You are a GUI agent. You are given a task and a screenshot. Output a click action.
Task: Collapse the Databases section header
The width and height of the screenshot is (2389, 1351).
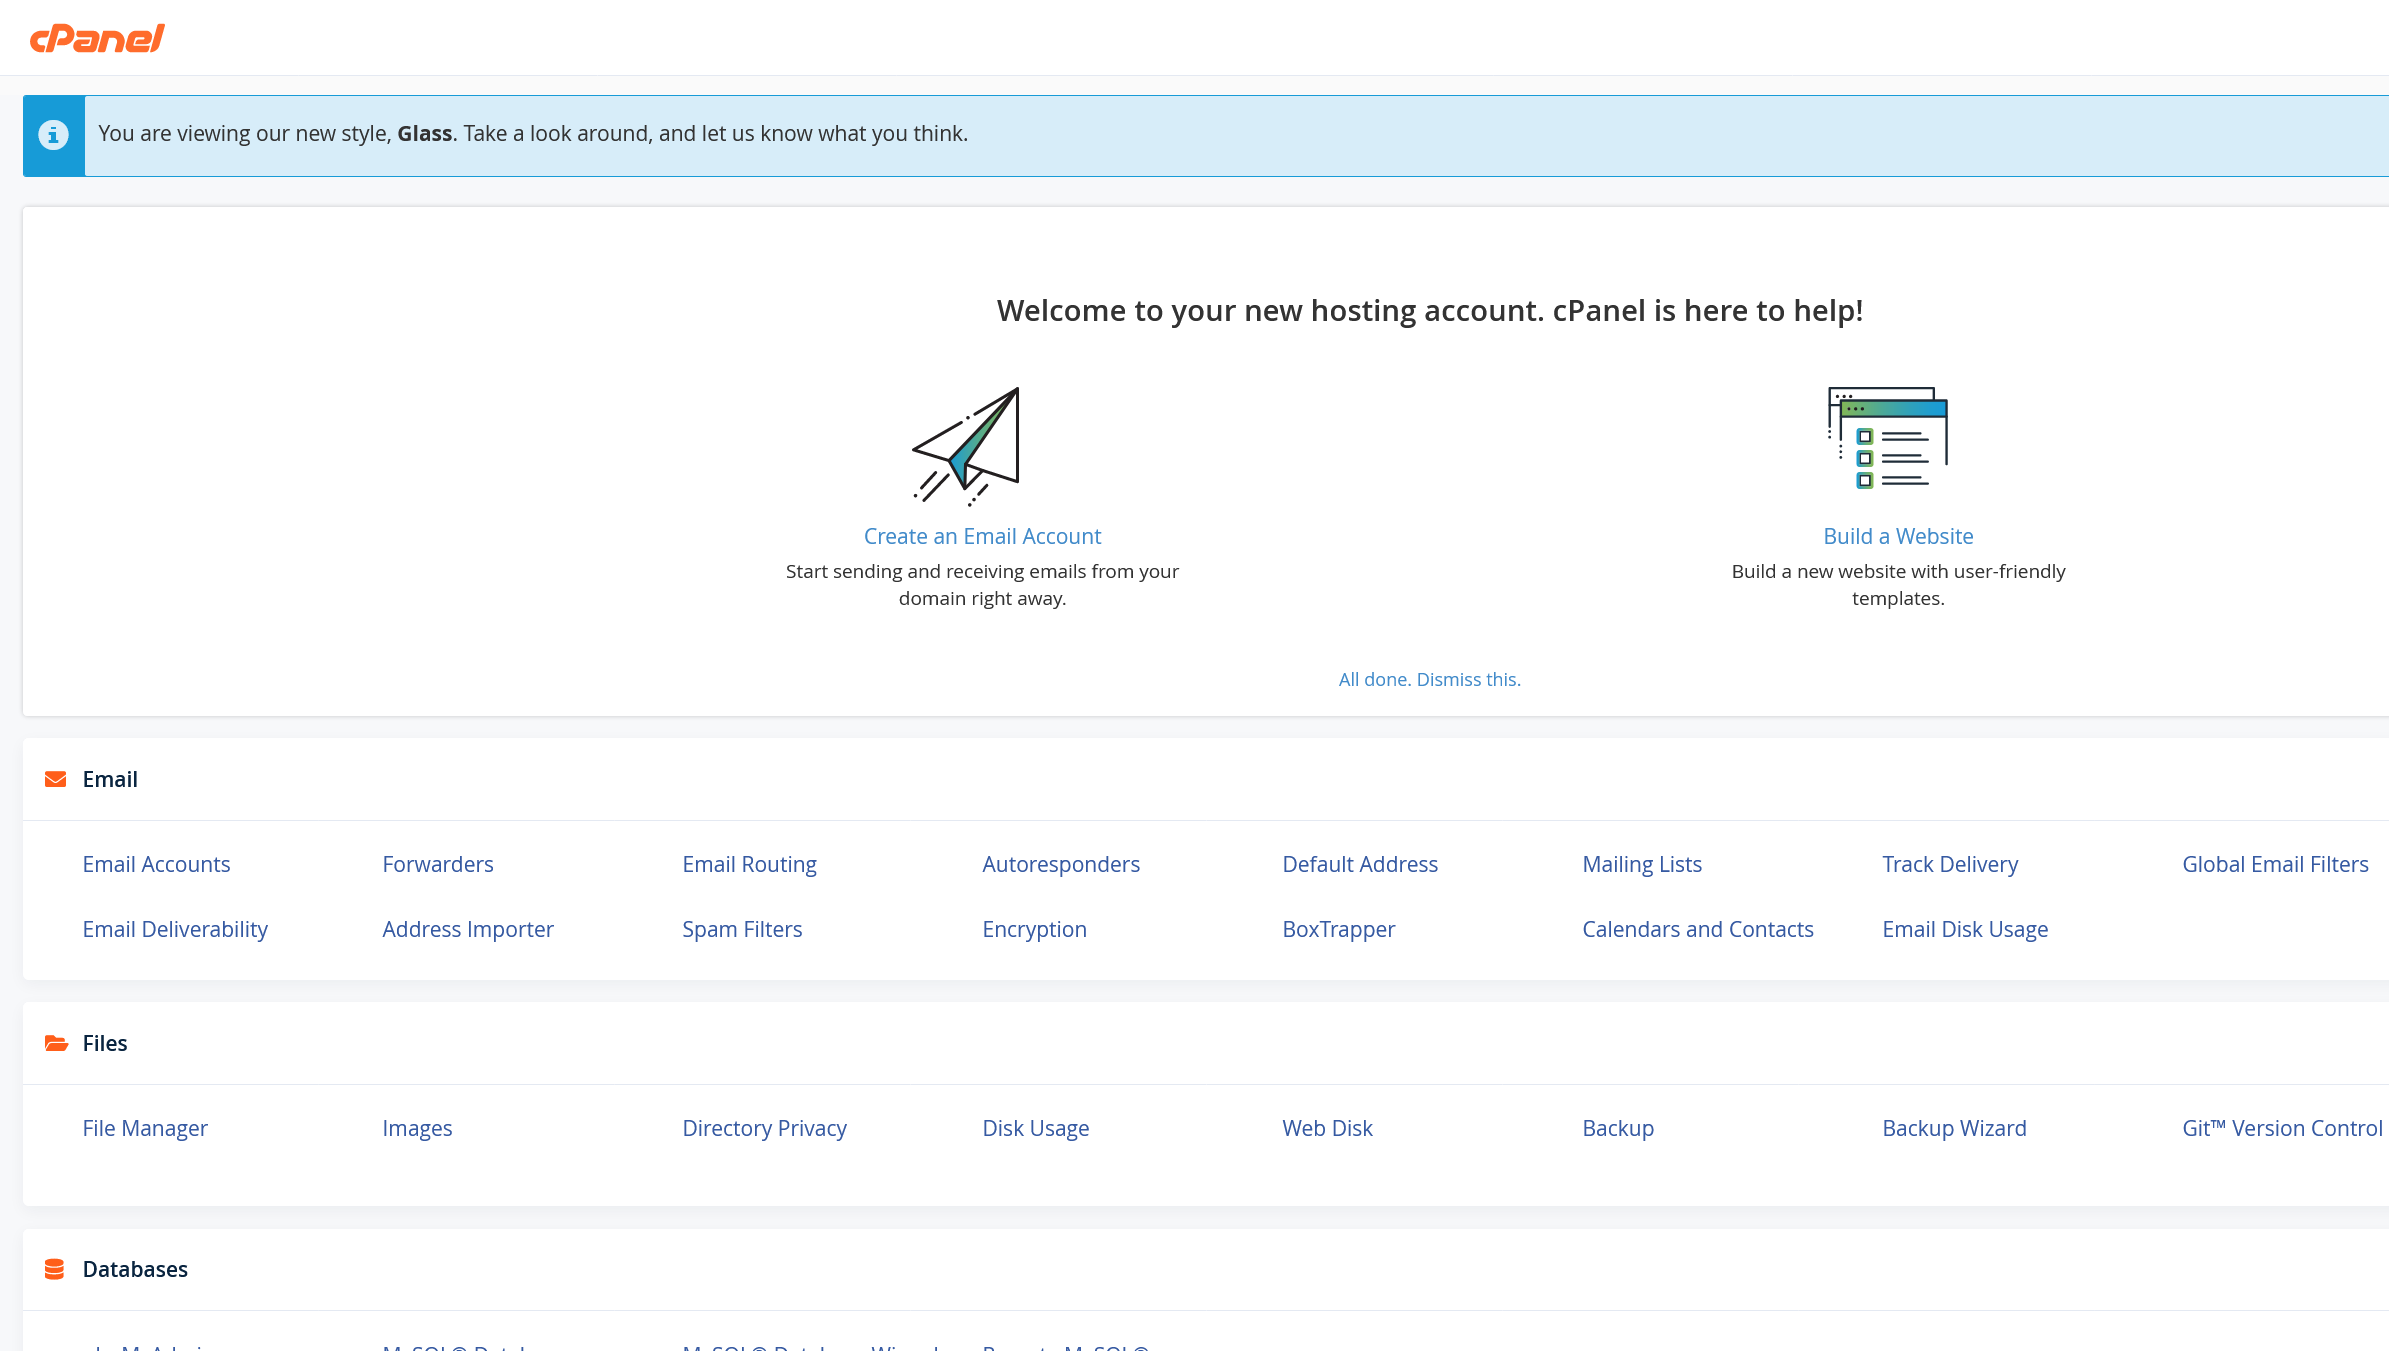click(x=1206, y=1269)
